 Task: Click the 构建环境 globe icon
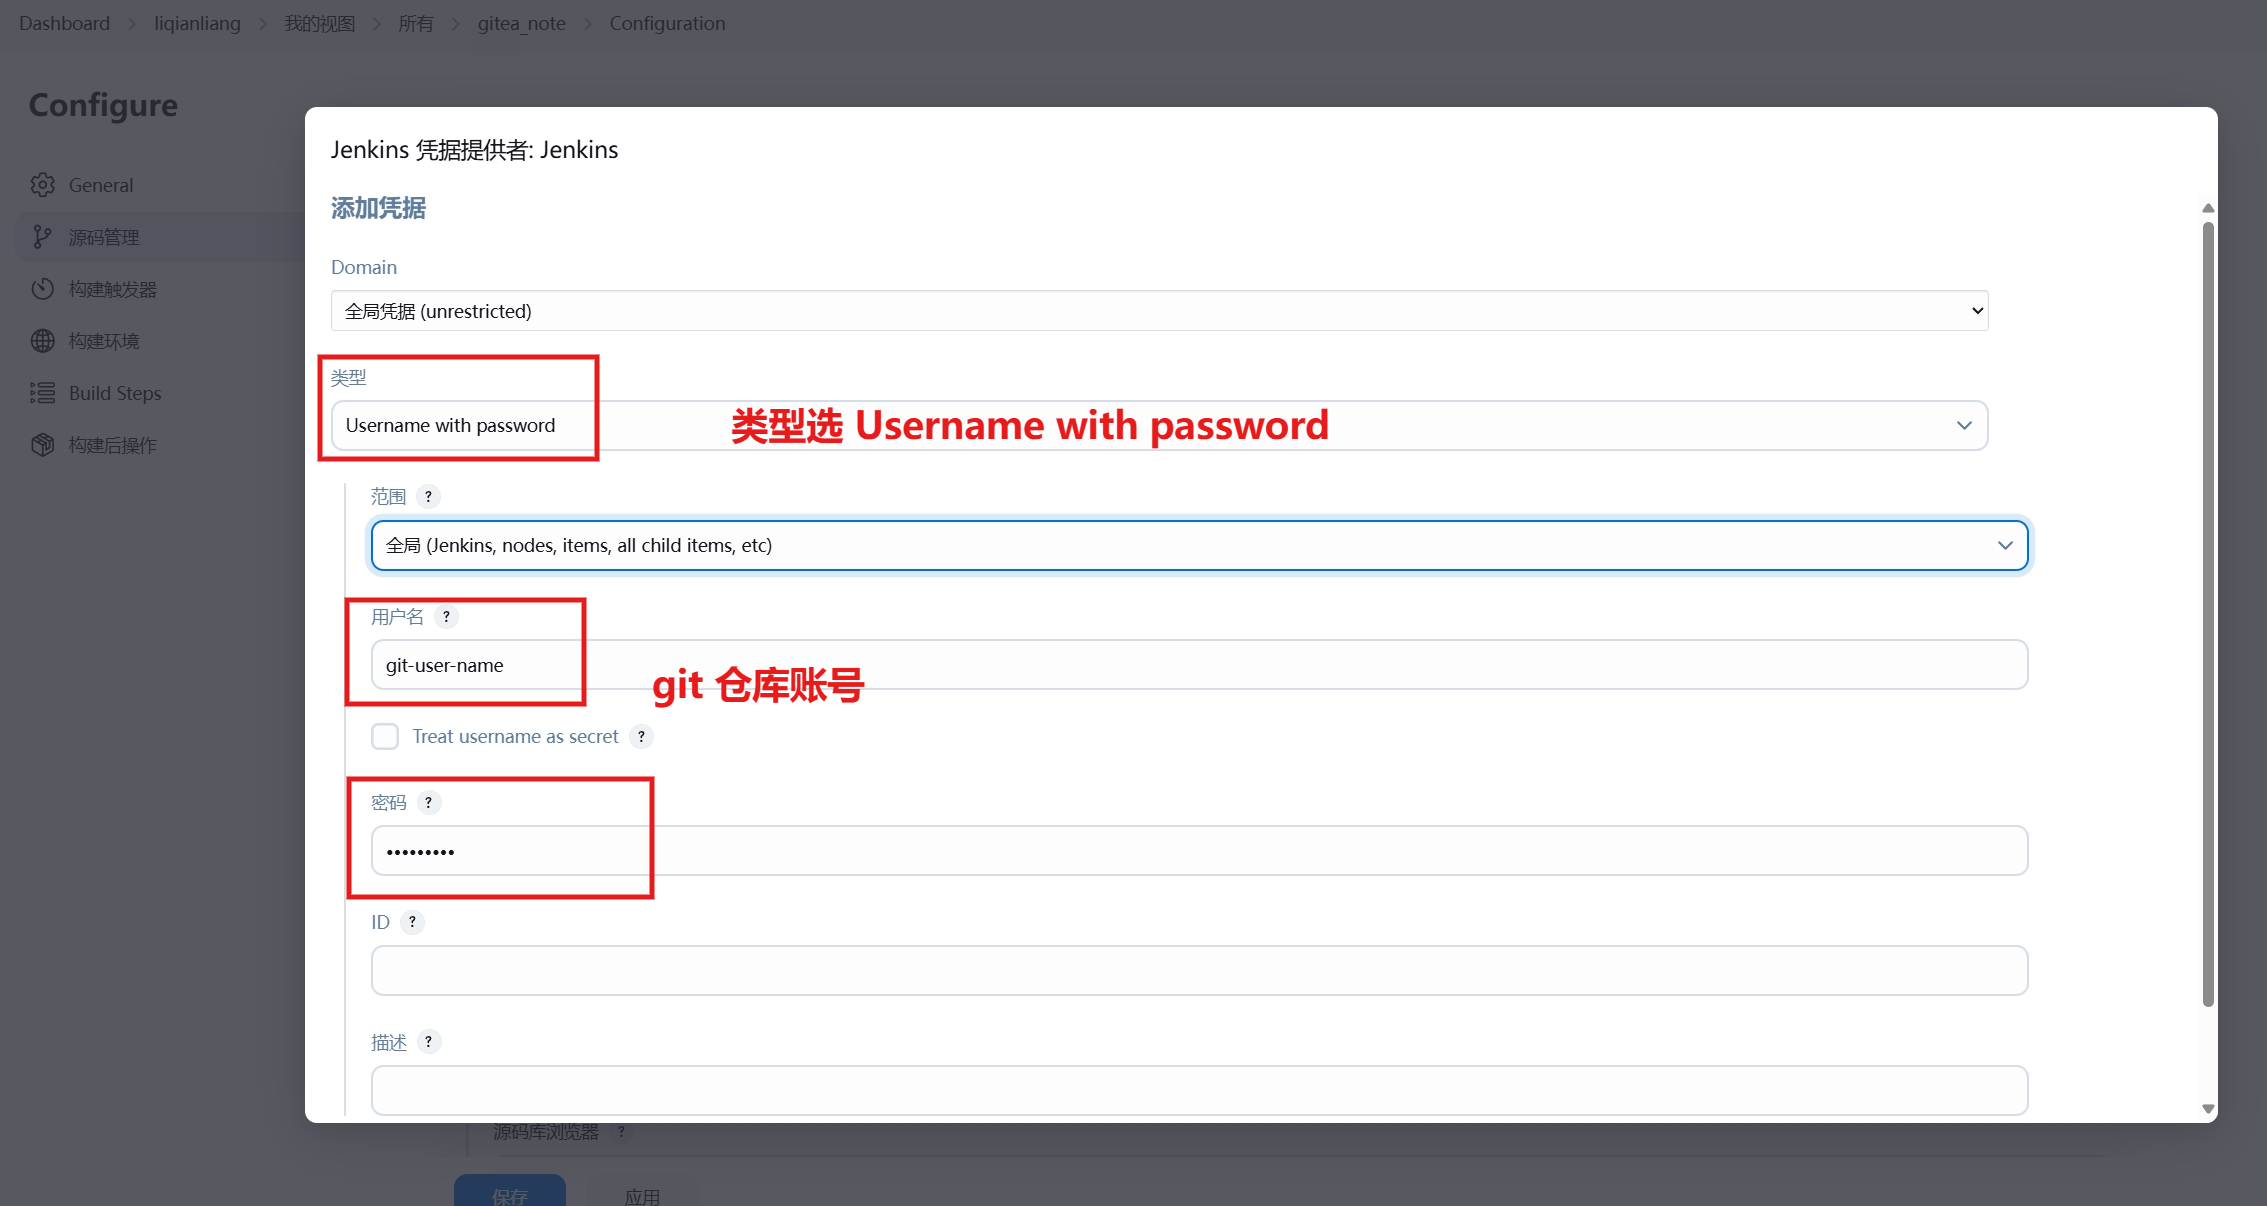[42, 341]
